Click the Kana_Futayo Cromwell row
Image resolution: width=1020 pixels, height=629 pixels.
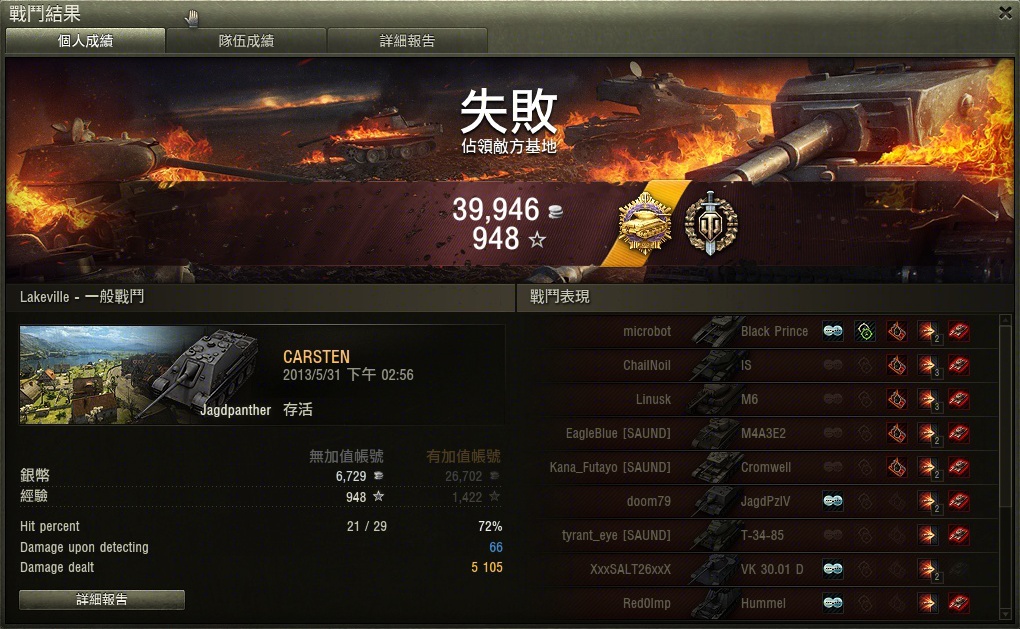[x=759, y=467]
